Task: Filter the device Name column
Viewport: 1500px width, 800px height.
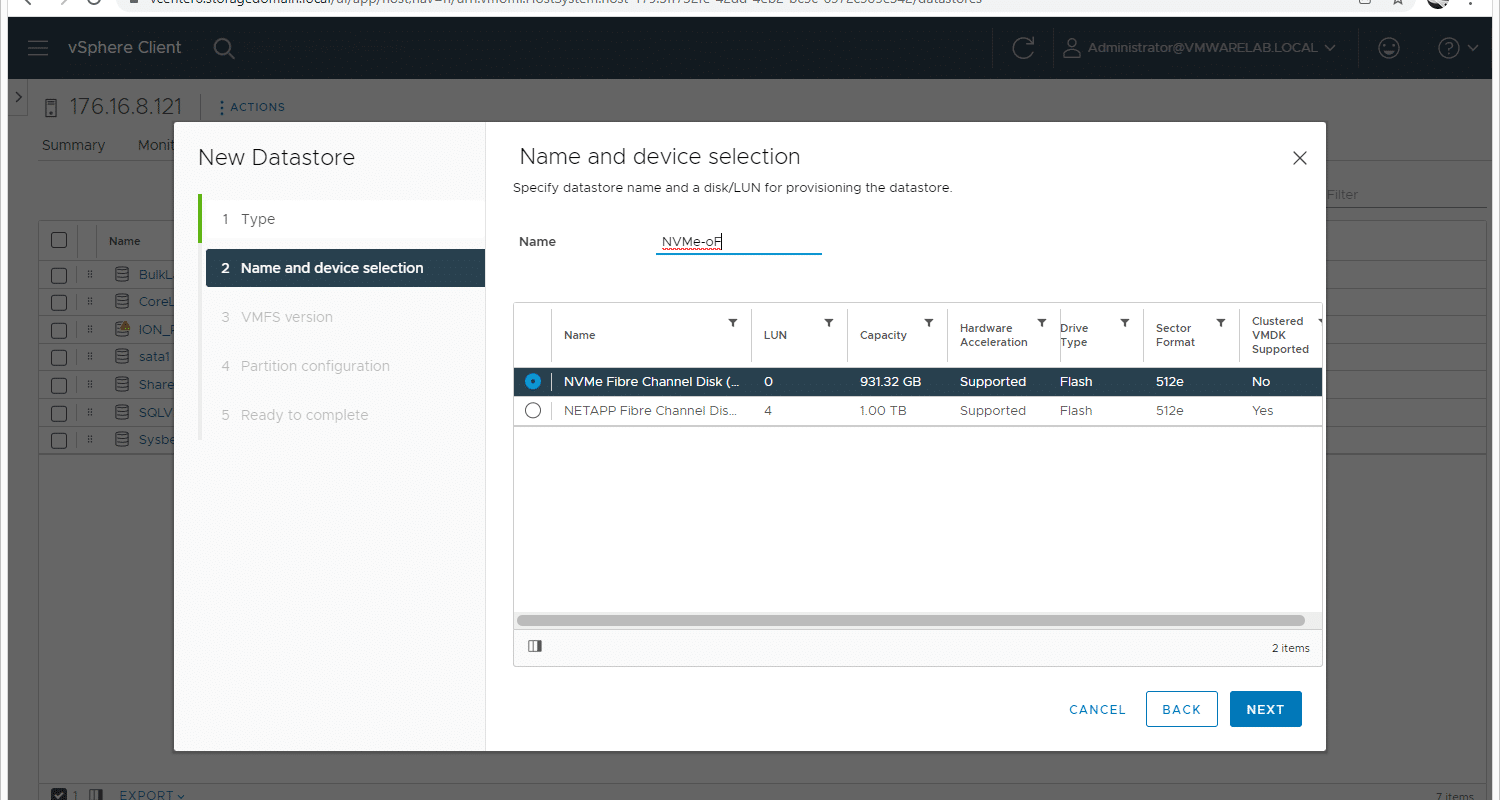Action: click(x=733, y=323)
